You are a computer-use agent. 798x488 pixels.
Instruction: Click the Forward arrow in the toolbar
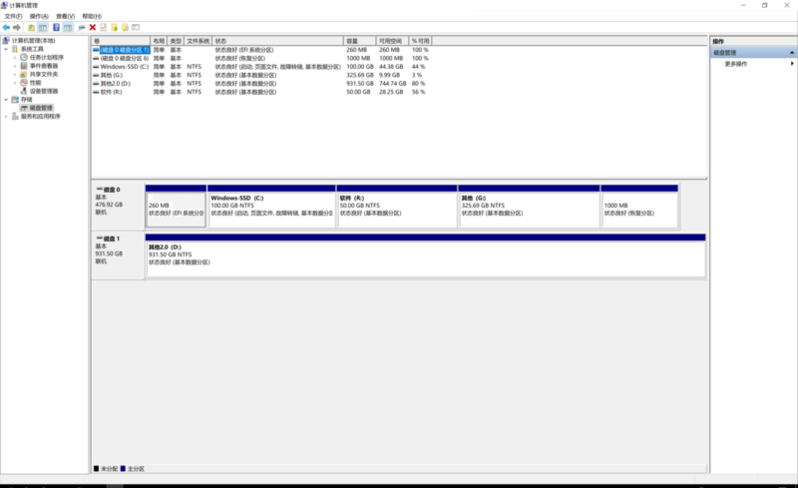17,27
